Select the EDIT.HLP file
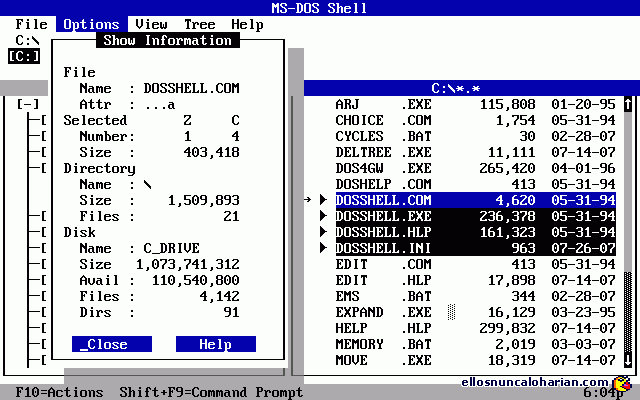640x400 pixels. pyautogui.click(x=476, y=280)
